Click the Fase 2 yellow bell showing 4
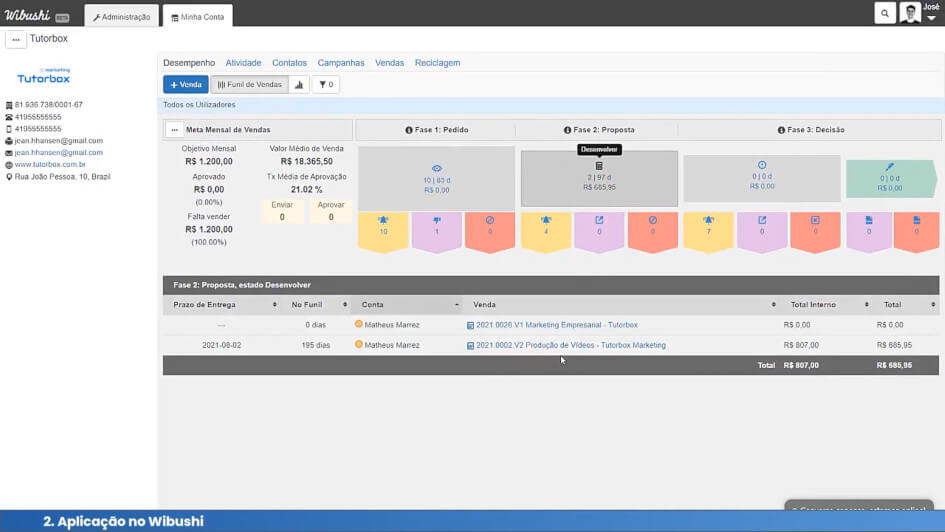 click(x=546, y=231)
